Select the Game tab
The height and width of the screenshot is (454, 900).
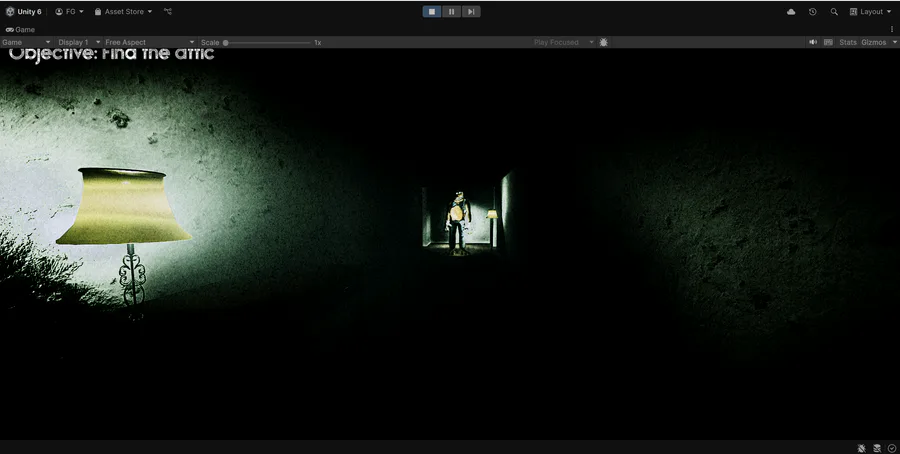[x=21, y=29]
